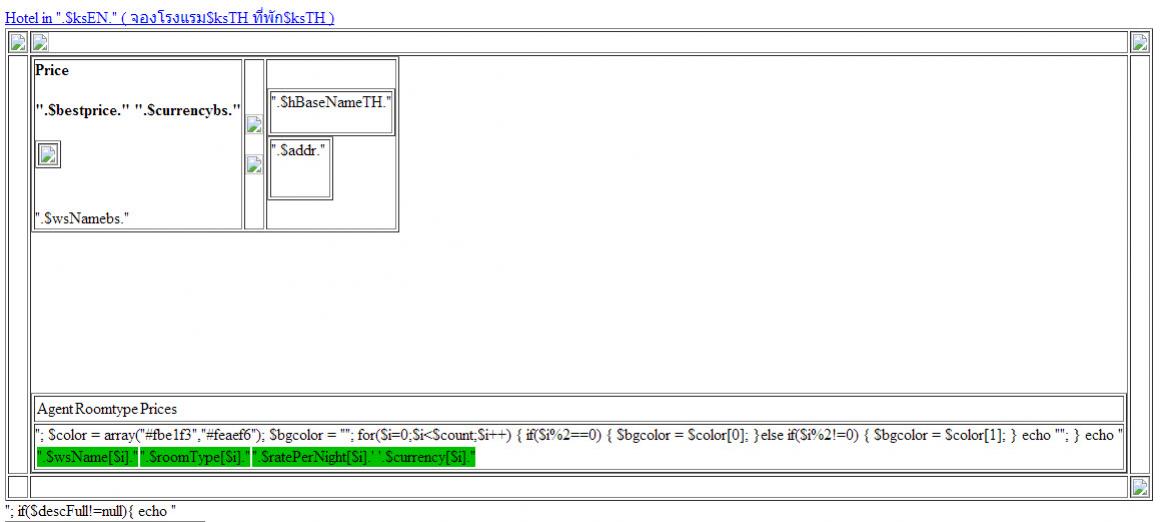Click the 'Roomtype' column header
The width and height of the screenshot is (1176, 522).
tap(106, 409)
